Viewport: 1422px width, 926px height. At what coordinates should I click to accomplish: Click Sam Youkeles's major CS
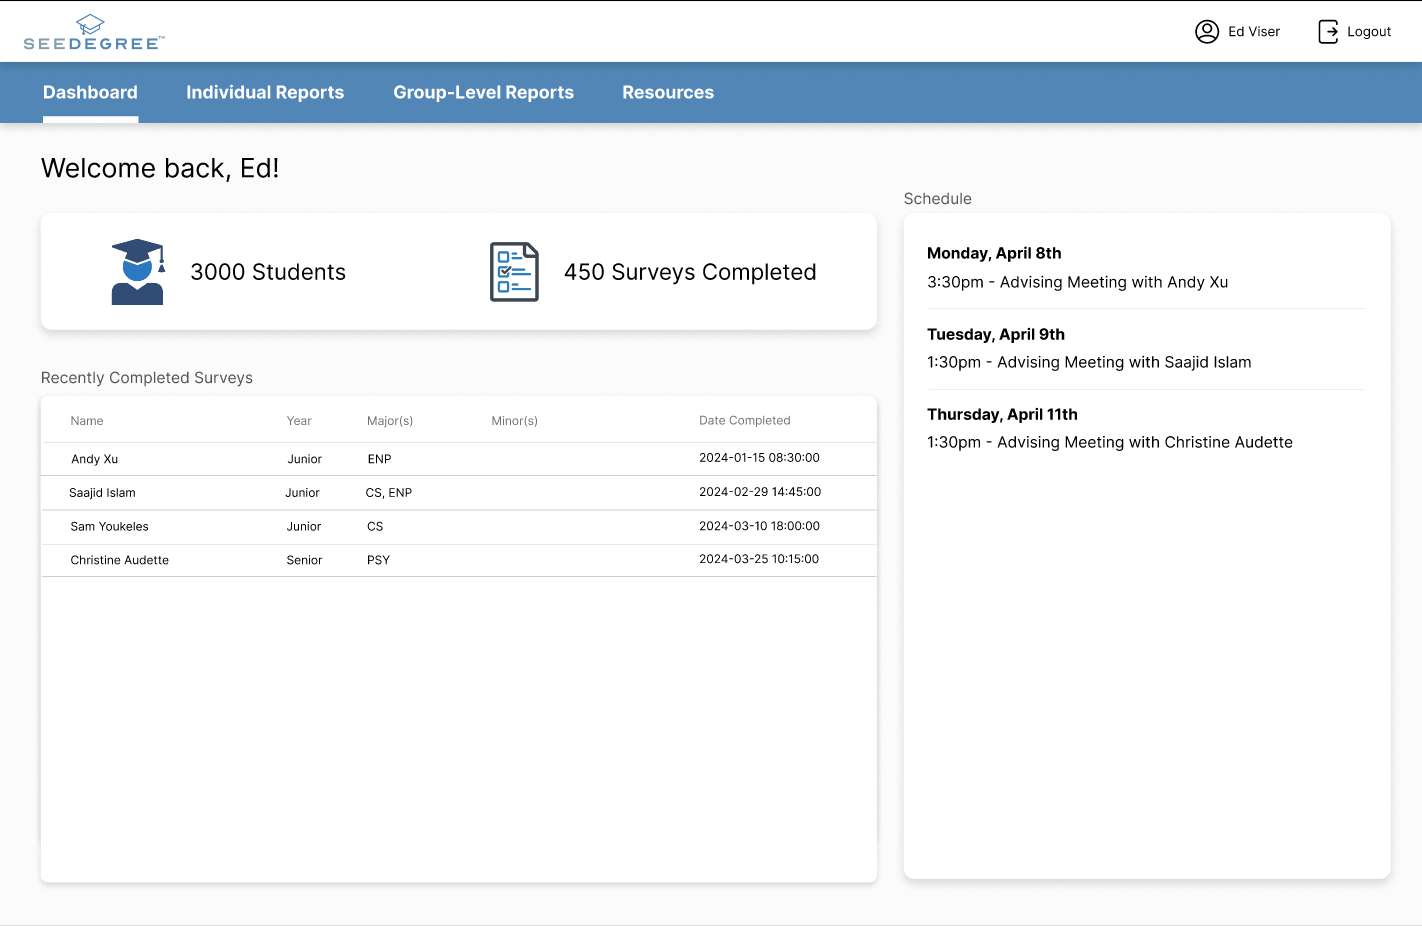coord(375,527)
